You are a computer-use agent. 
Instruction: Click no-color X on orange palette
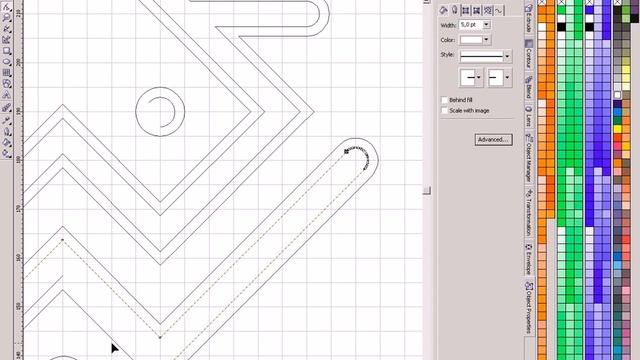click(542, 2)
